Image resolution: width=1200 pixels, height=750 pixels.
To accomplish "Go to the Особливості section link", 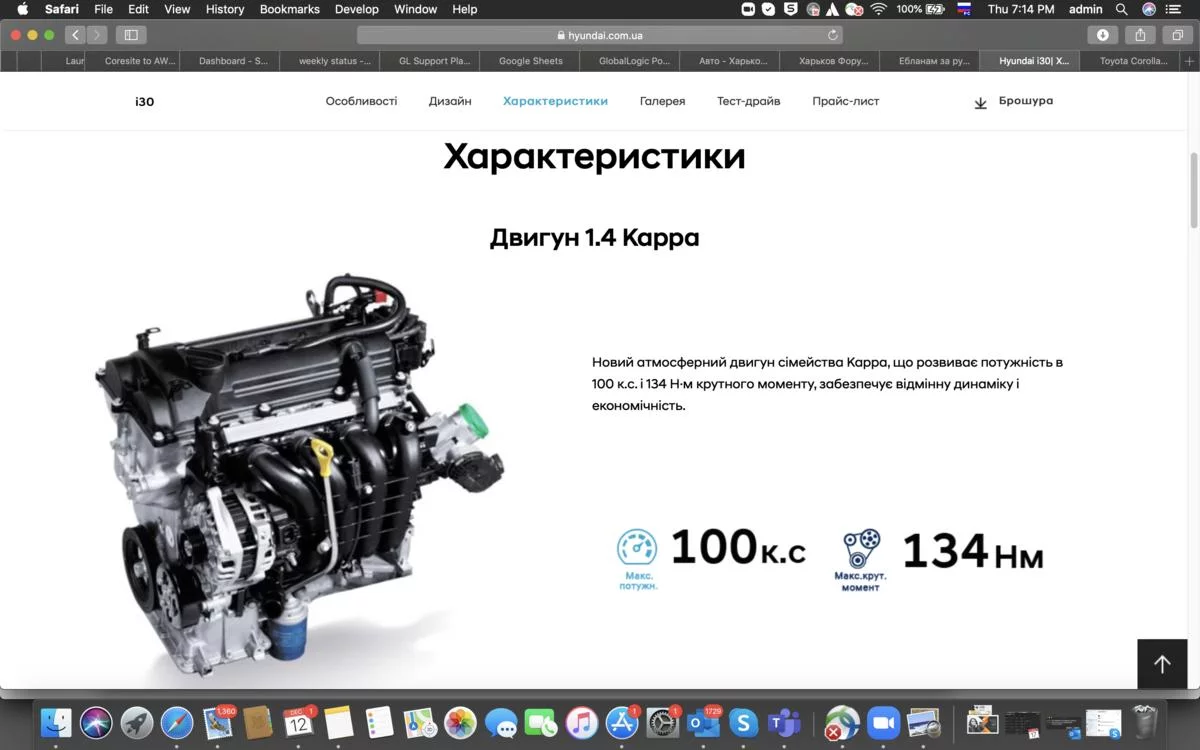I will (x=361, y=101).
